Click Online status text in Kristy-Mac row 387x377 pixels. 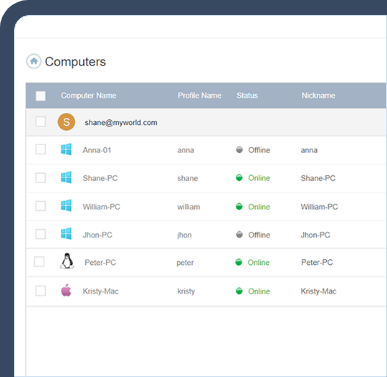(x=259, y=291)
